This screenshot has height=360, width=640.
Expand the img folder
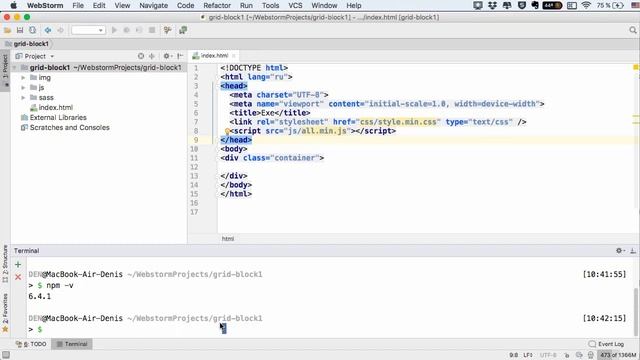pyautogui.click(x=23, y=78)
